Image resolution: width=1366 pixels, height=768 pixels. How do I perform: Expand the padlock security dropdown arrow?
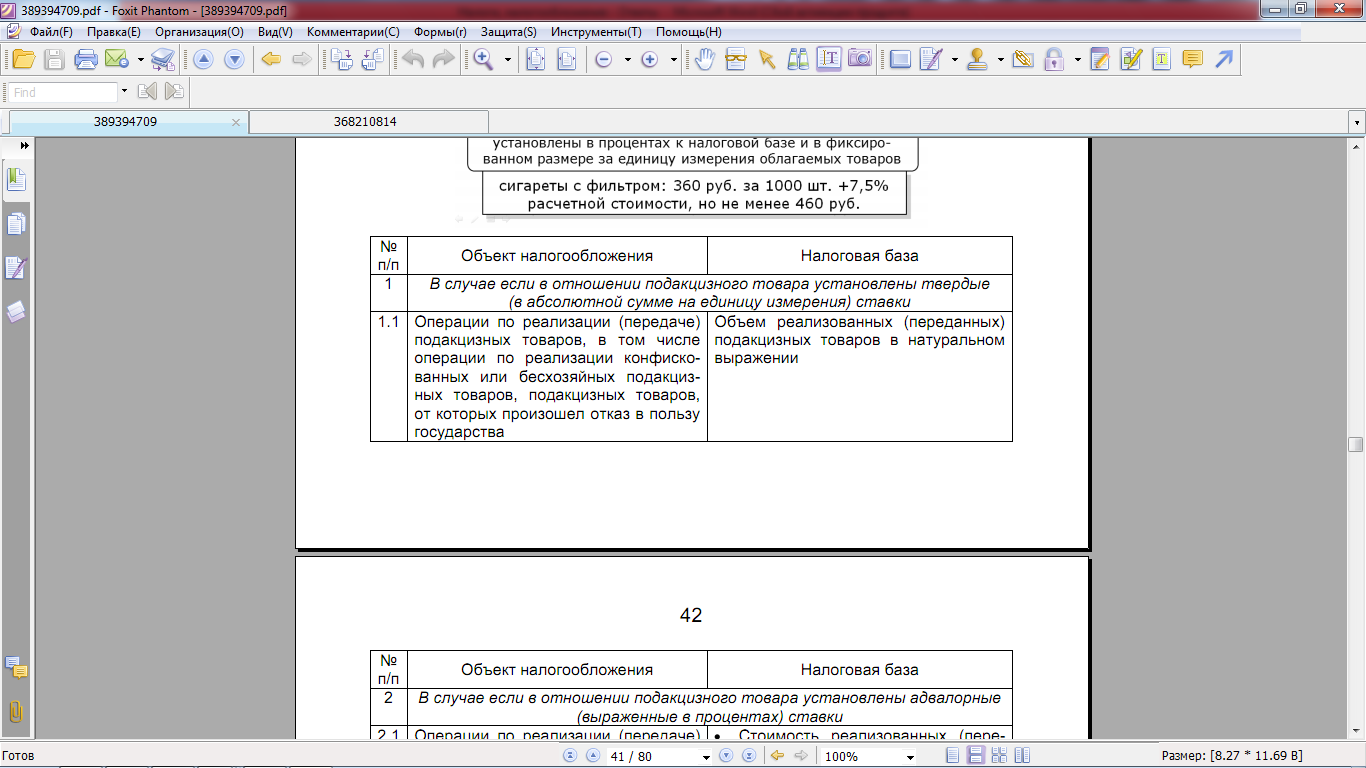(1077, 60)
